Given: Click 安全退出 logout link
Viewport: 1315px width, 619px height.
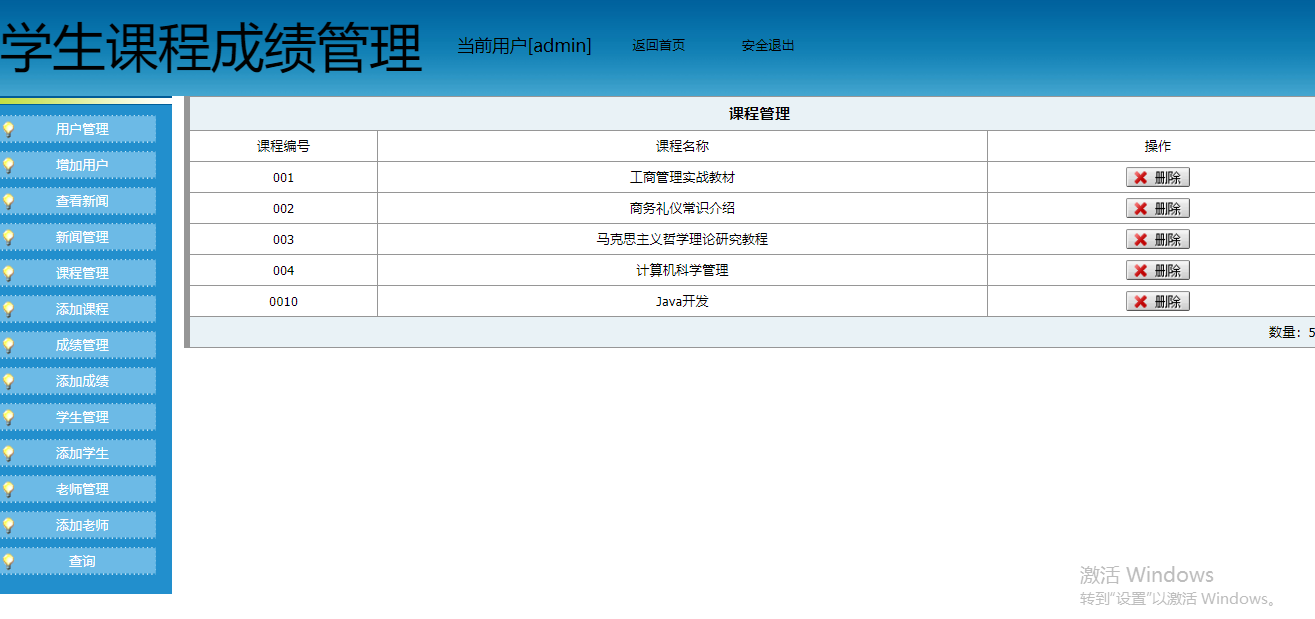Looking at the screenshot, I should (768, 45).
